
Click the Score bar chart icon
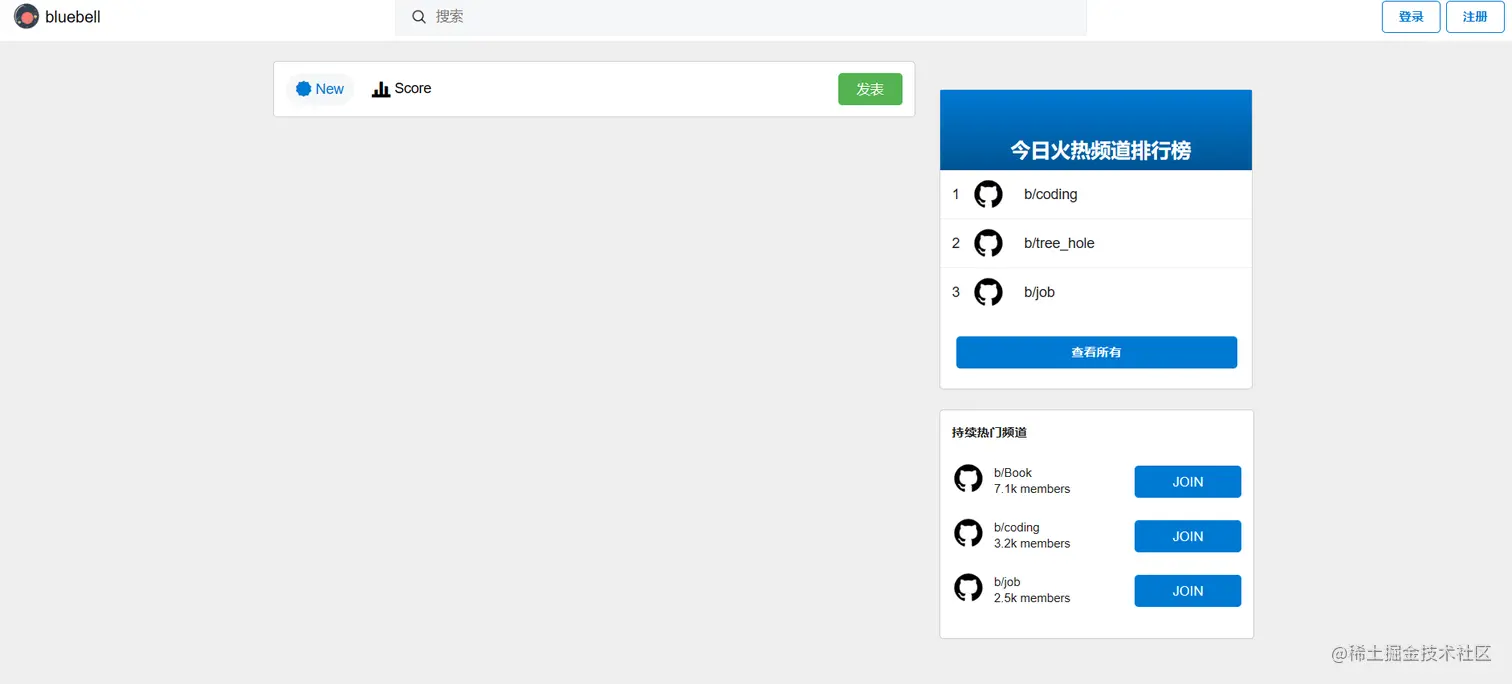point(380,89)
